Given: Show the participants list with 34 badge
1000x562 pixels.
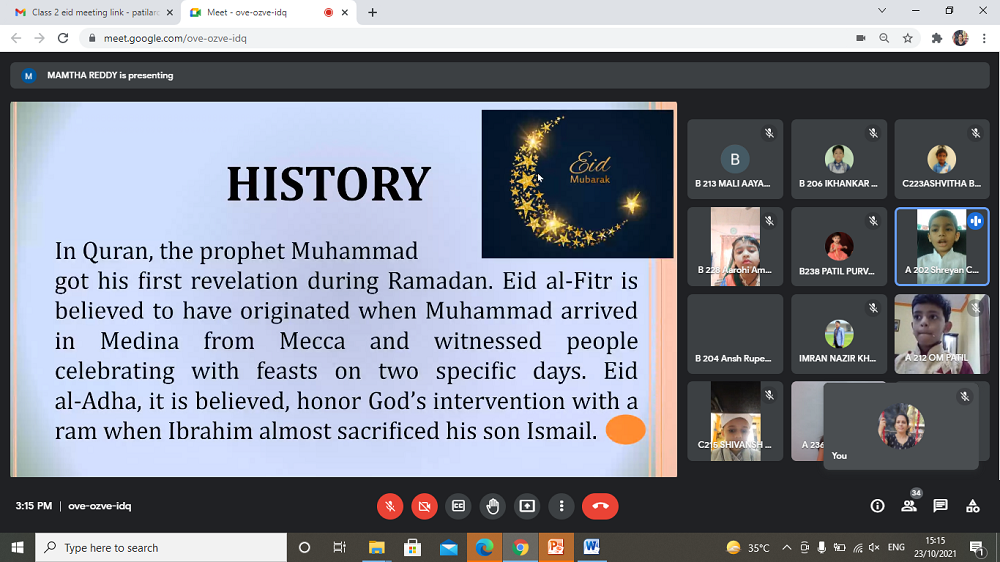Looking at the screenshot, I should click(x=909, y=506).
